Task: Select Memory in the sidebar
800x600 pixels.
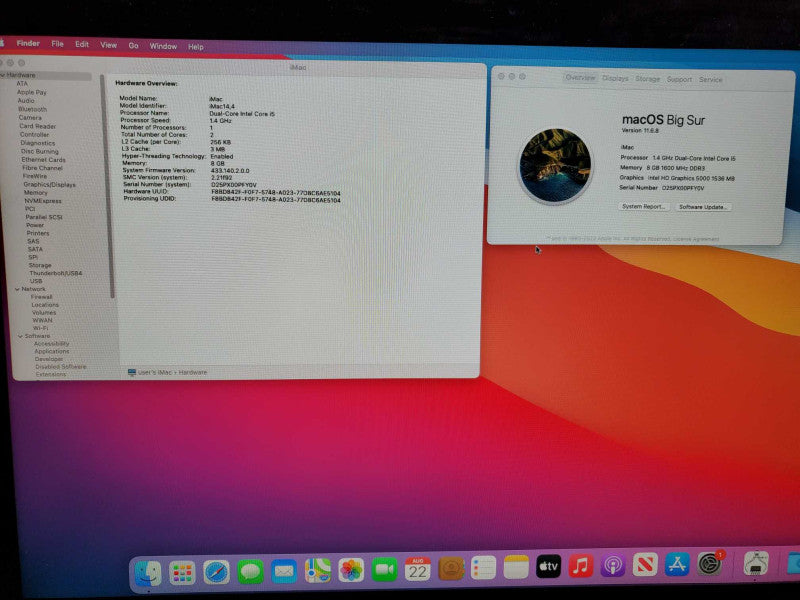Action: [36, 192]
